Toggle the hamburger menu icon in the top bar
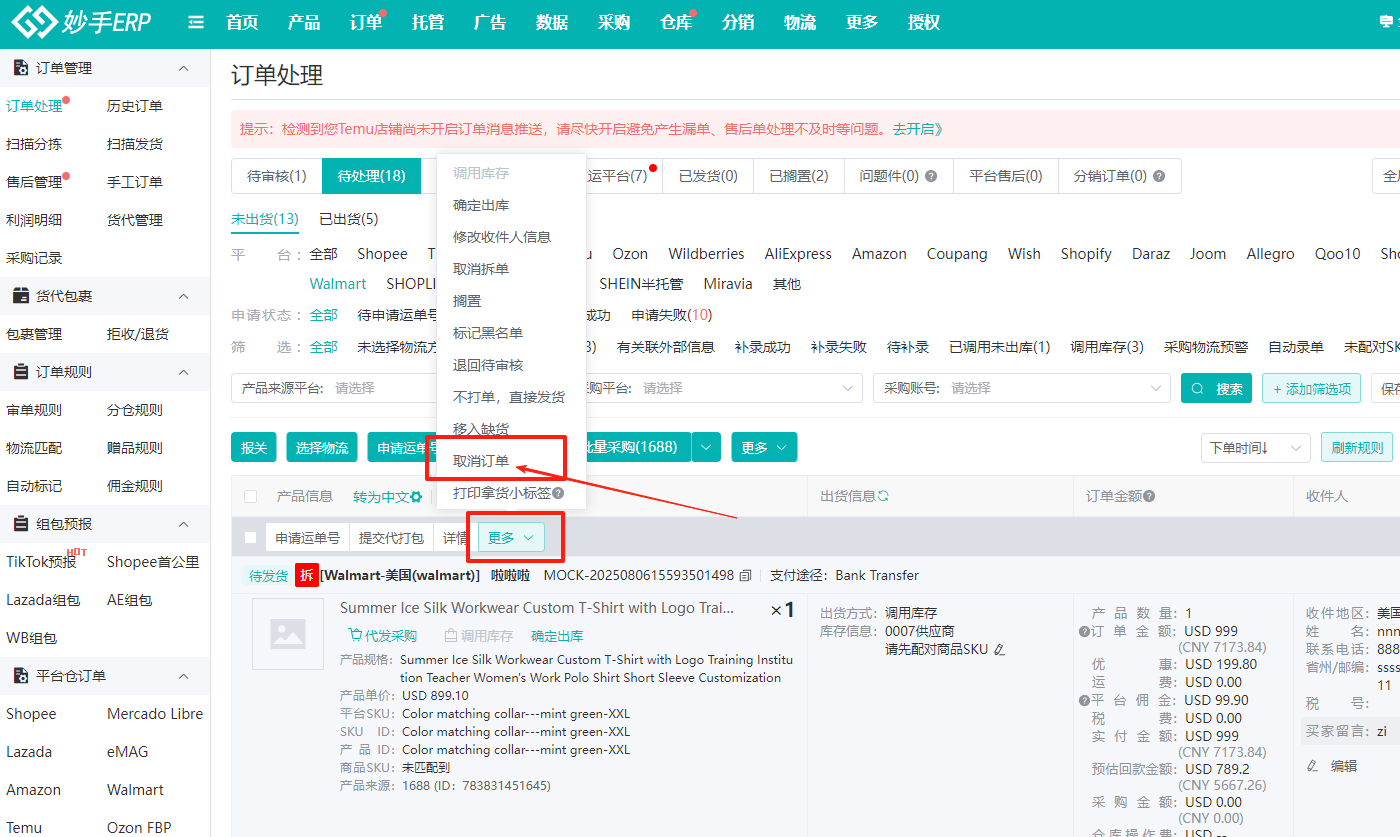 [x=196, y=22]
